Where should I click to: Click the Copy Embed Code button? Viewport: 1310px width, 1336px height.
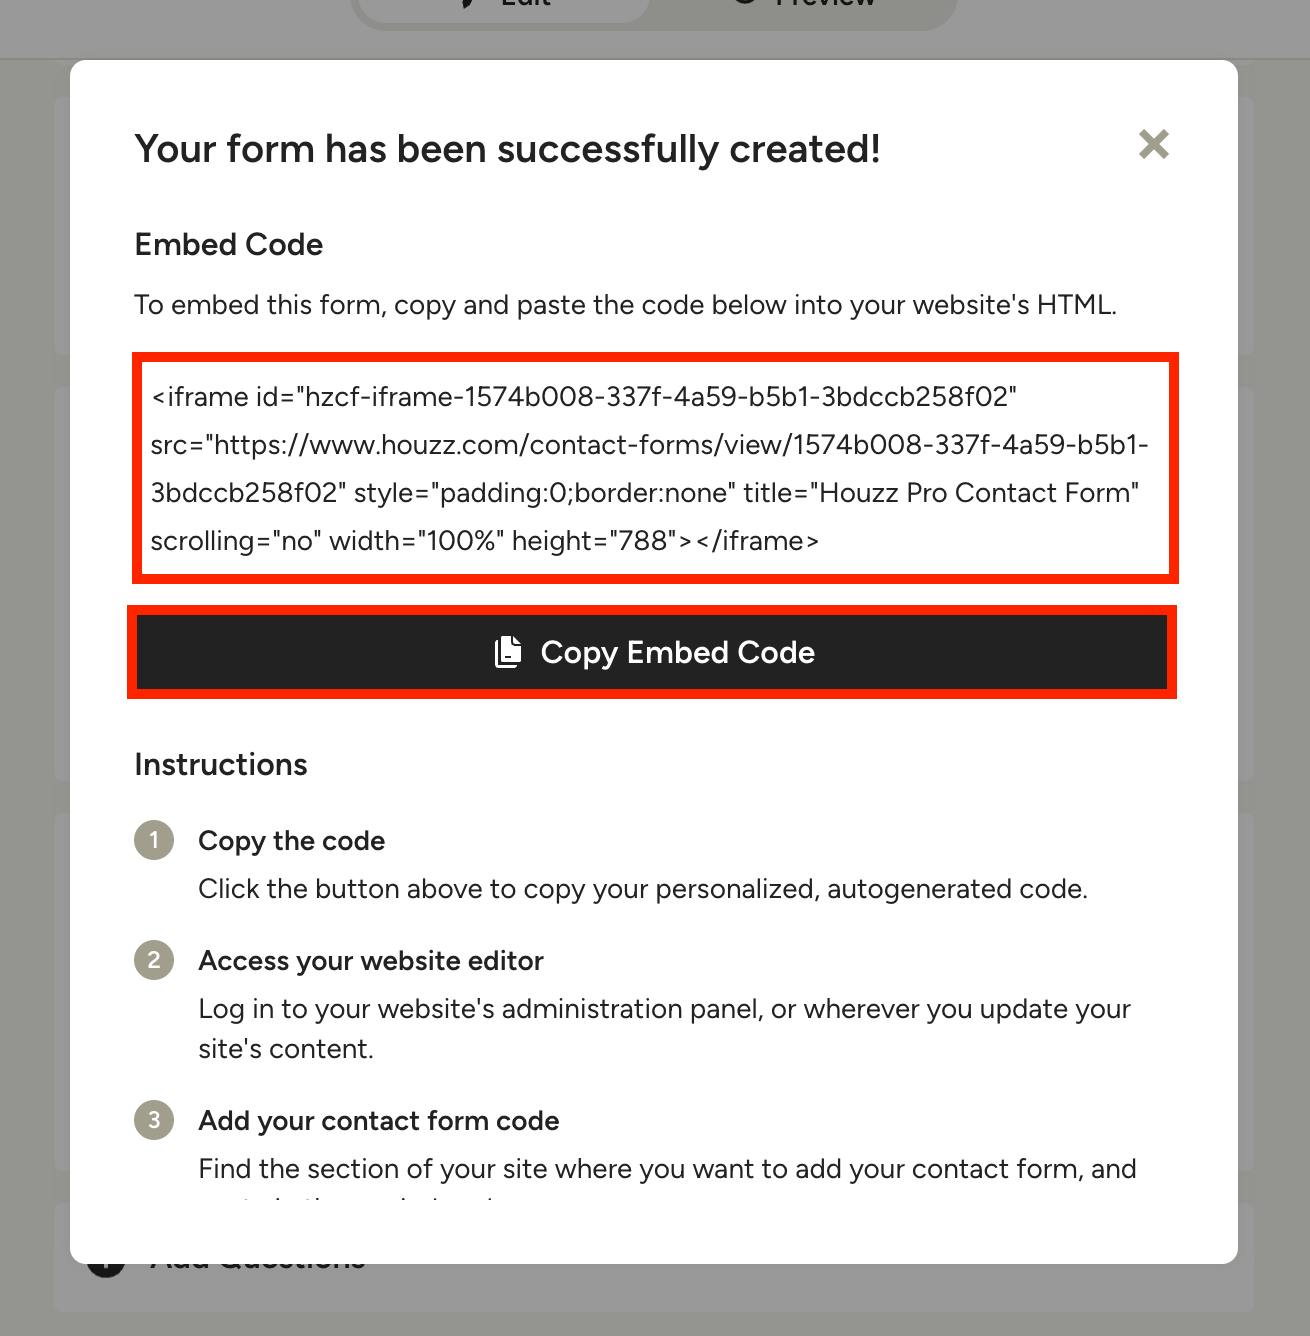(652, 652)
